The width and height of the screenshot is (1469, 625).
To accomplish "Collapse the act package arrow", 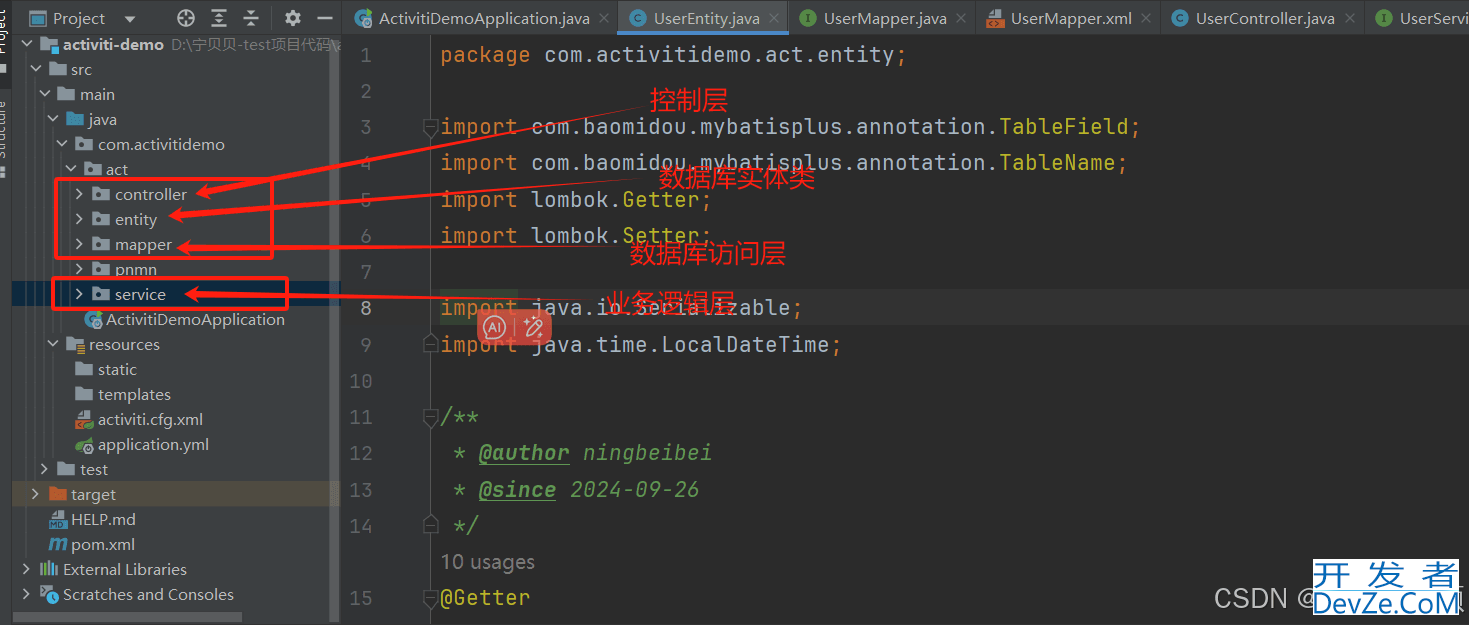I will pos(72,169).
